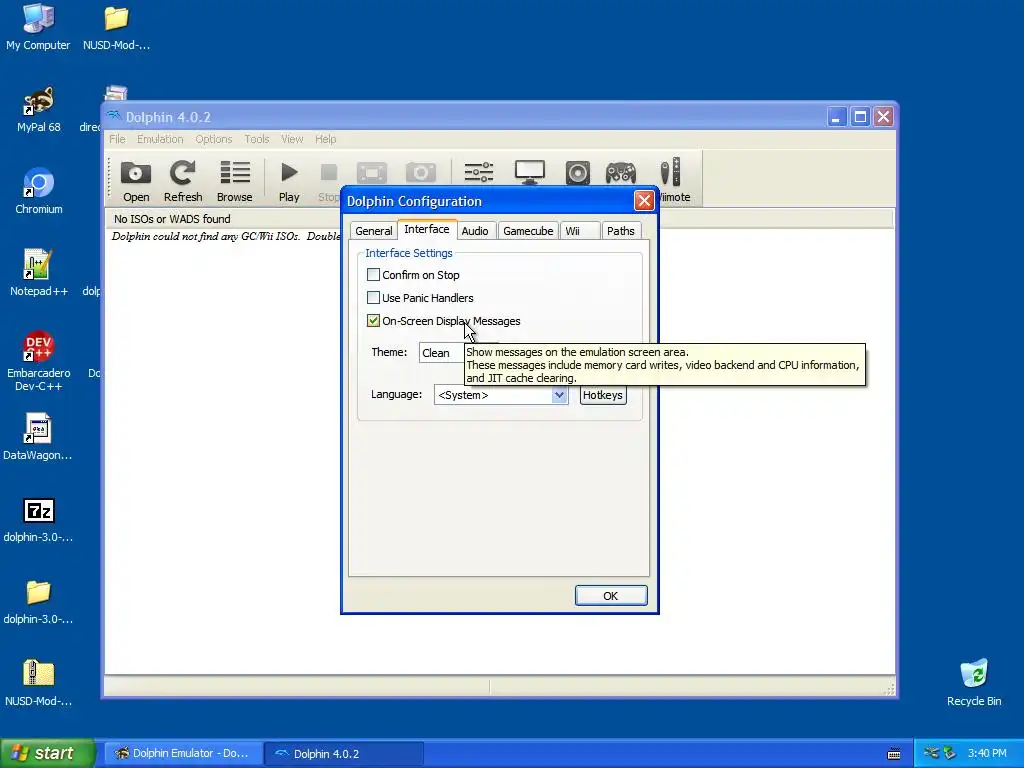Open DSP audio speaker icon
The image size is (1024, 768).
tap(578, 173)
